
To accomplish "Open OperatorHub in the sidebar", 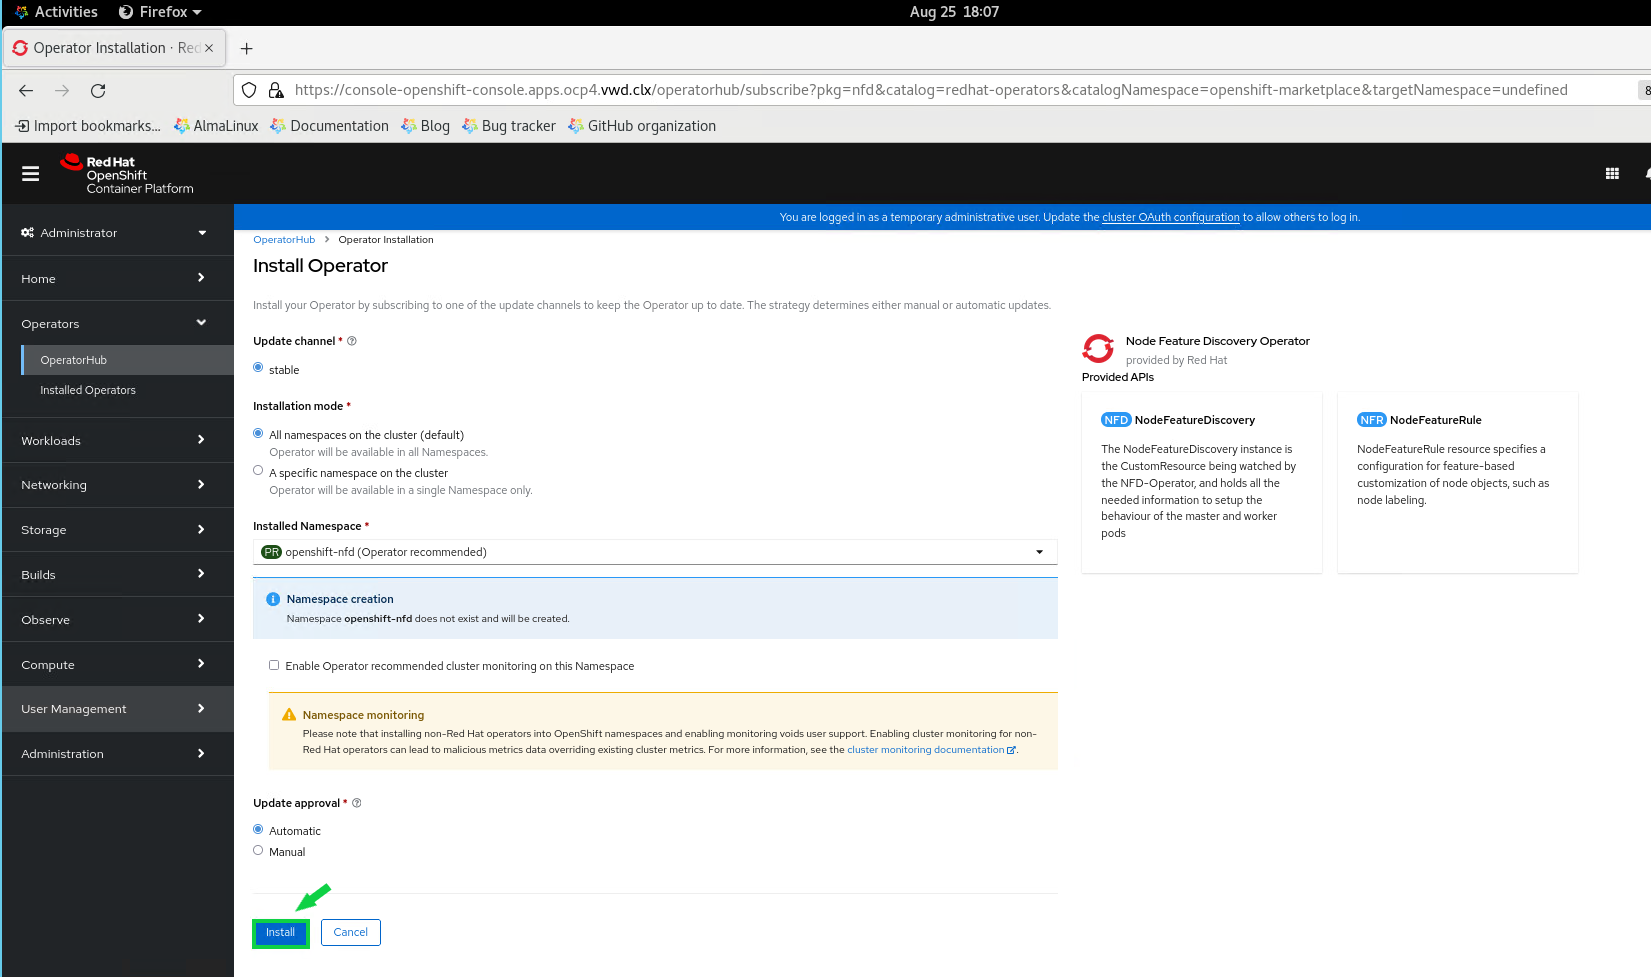I will click(x=127, y=360).
